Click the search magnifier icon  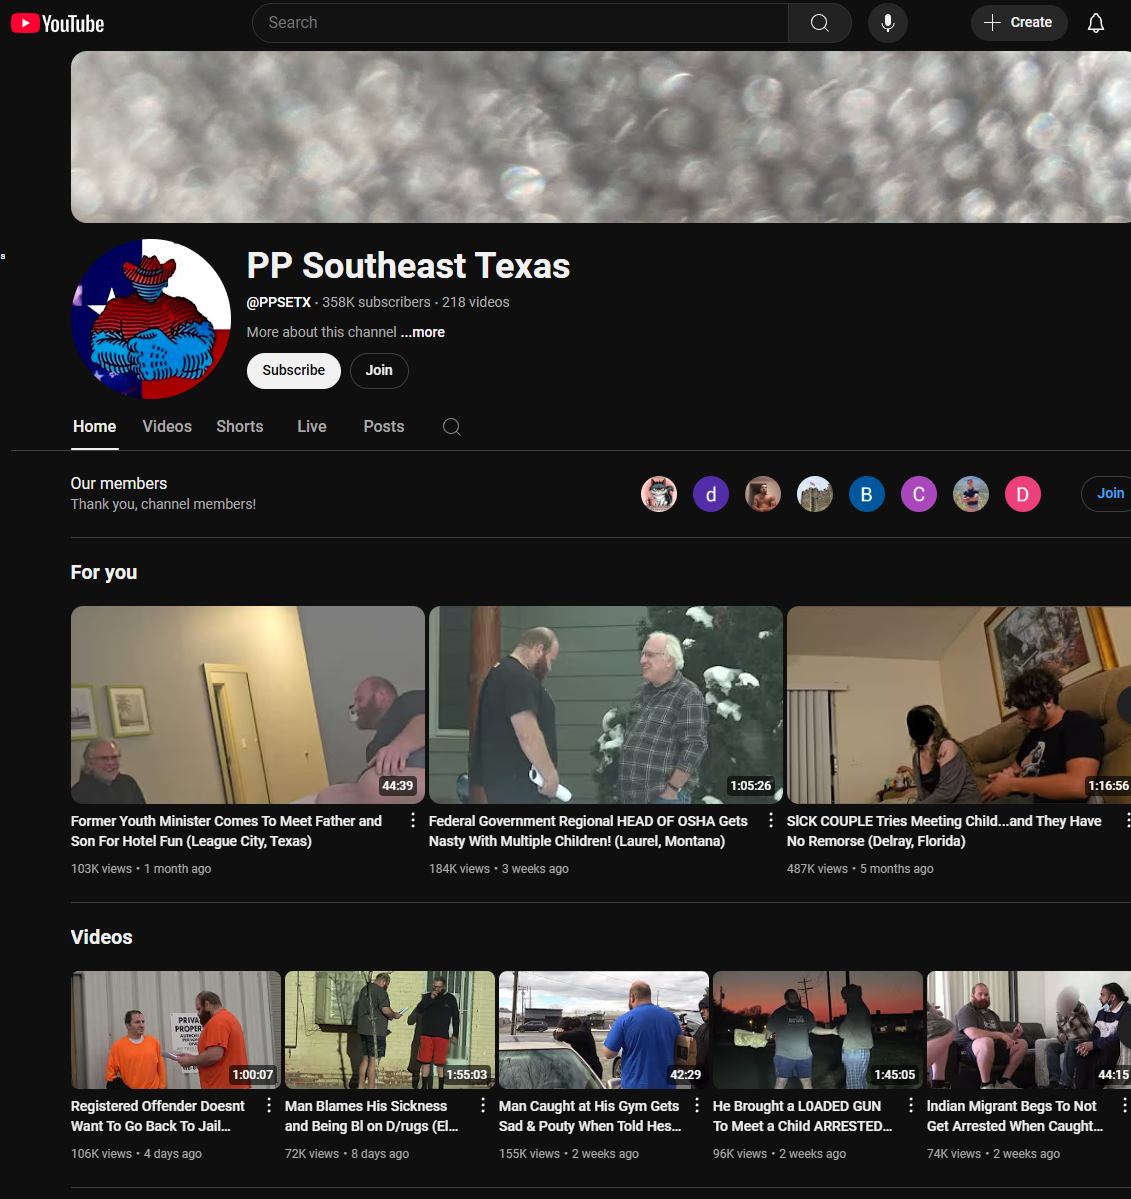[x=819, y=22]
